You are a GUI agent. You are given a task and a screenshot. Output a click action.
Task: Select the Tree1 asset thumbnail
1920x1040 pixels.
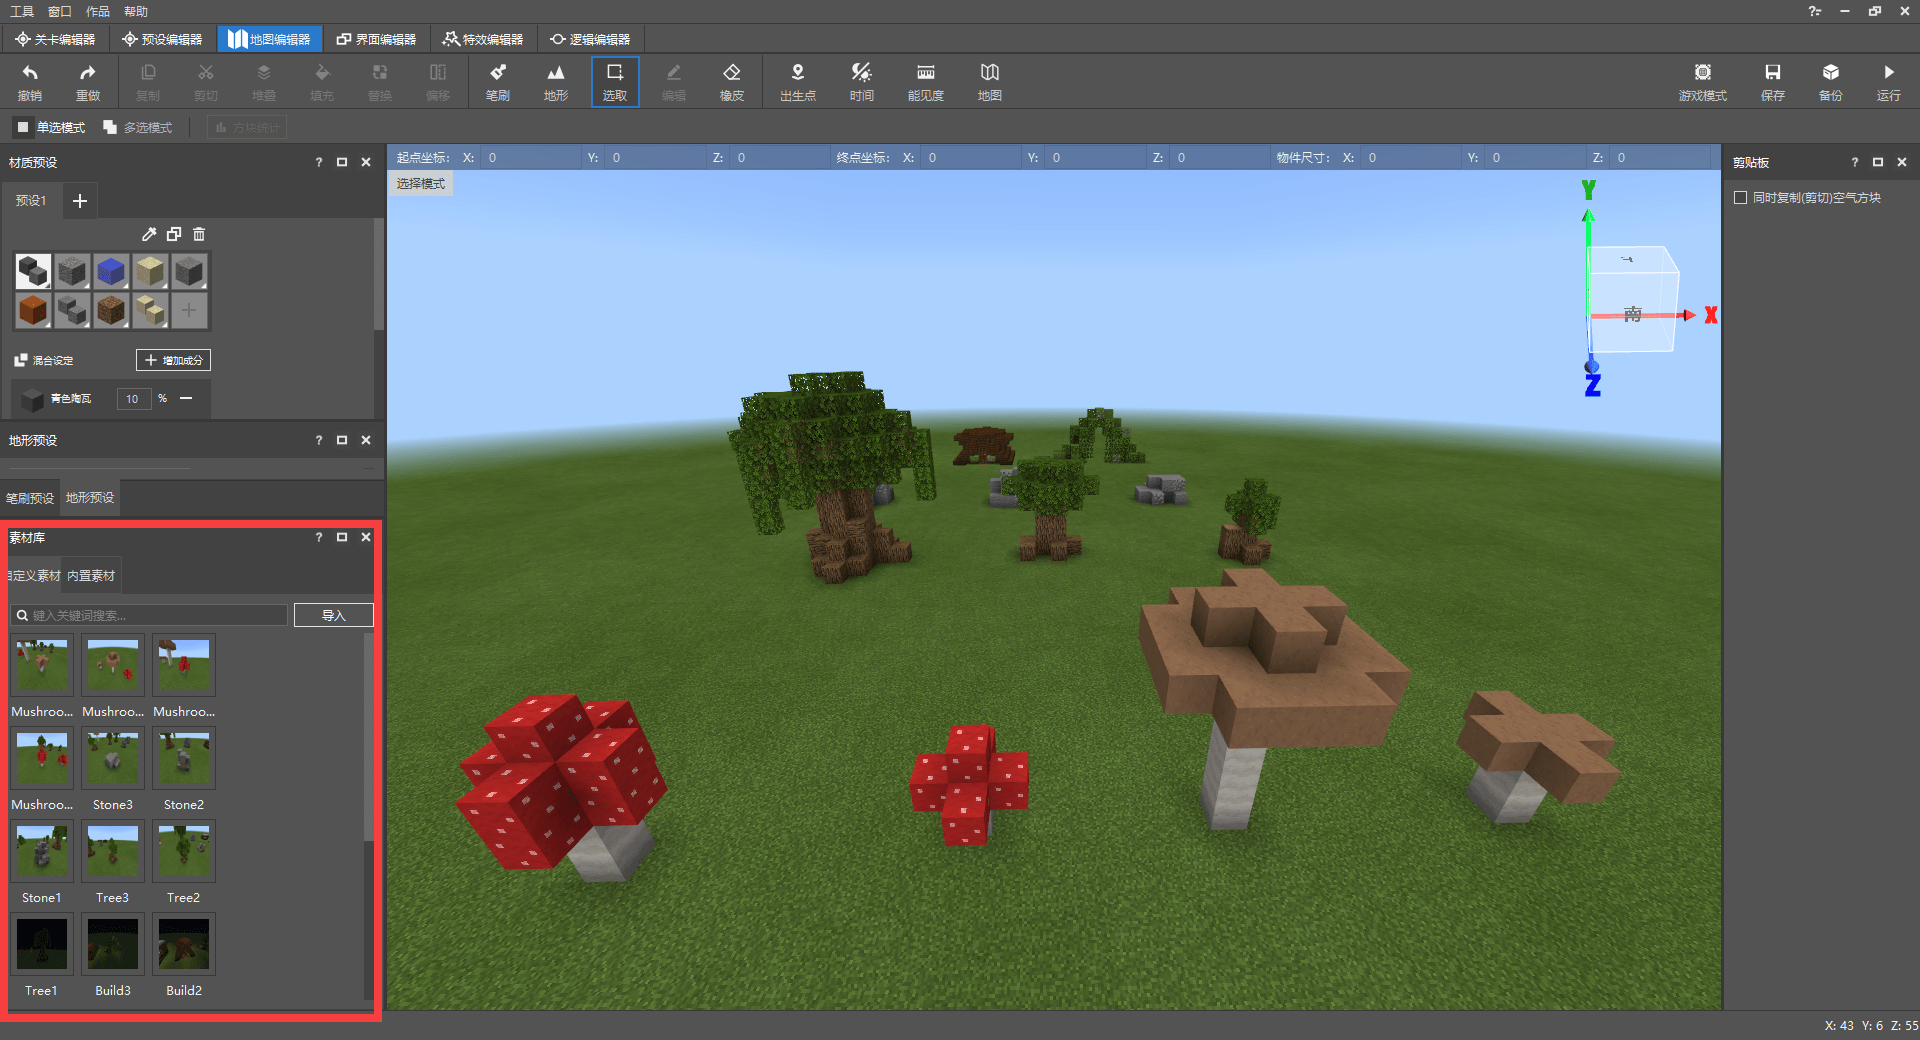click(42, 943)
